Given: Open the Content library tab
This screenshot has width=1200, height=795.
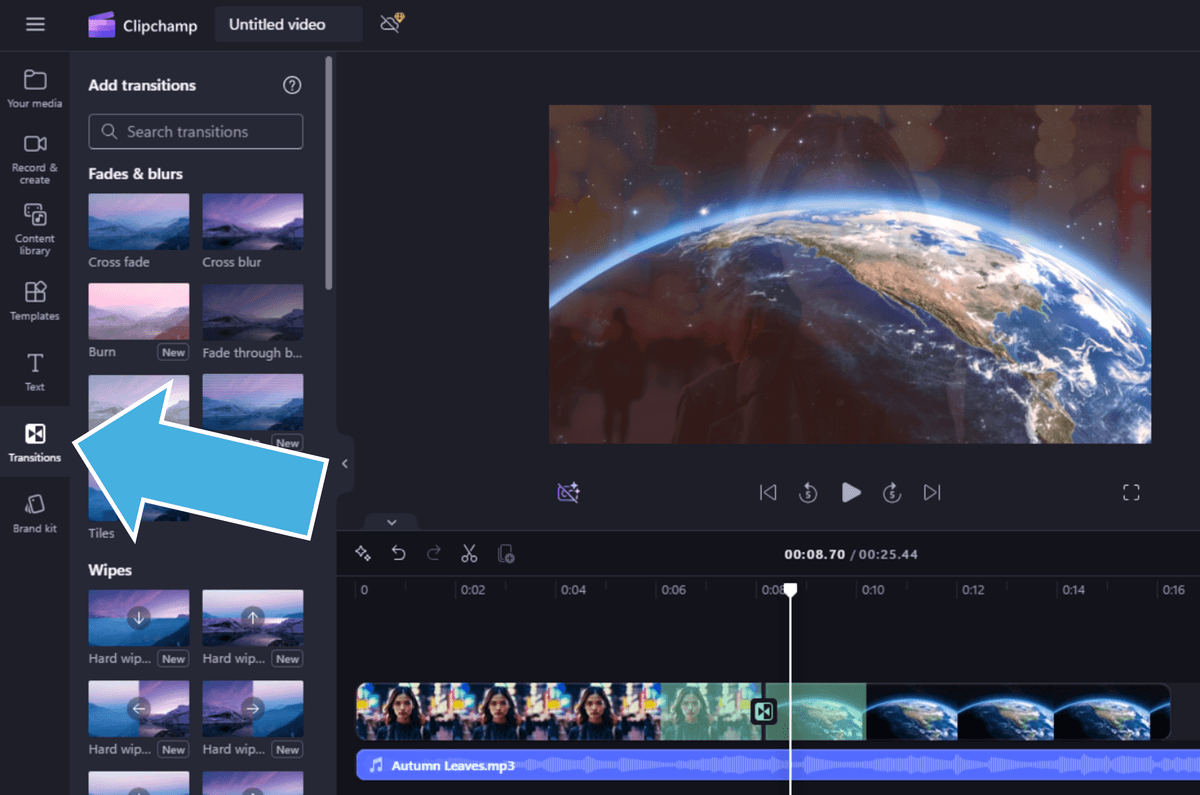Looking at the screenshot, I should pyautogui.click(x=35, y=229).
